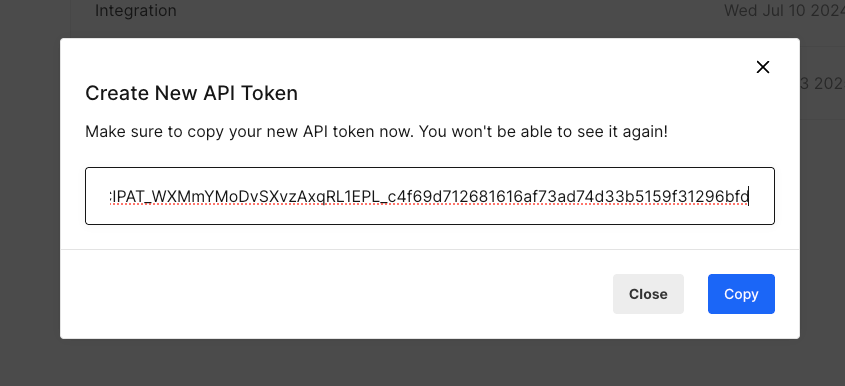Click the empty right padding inside token field
Viewport: 845px width, 386px height.
click(x=763, y=196)
